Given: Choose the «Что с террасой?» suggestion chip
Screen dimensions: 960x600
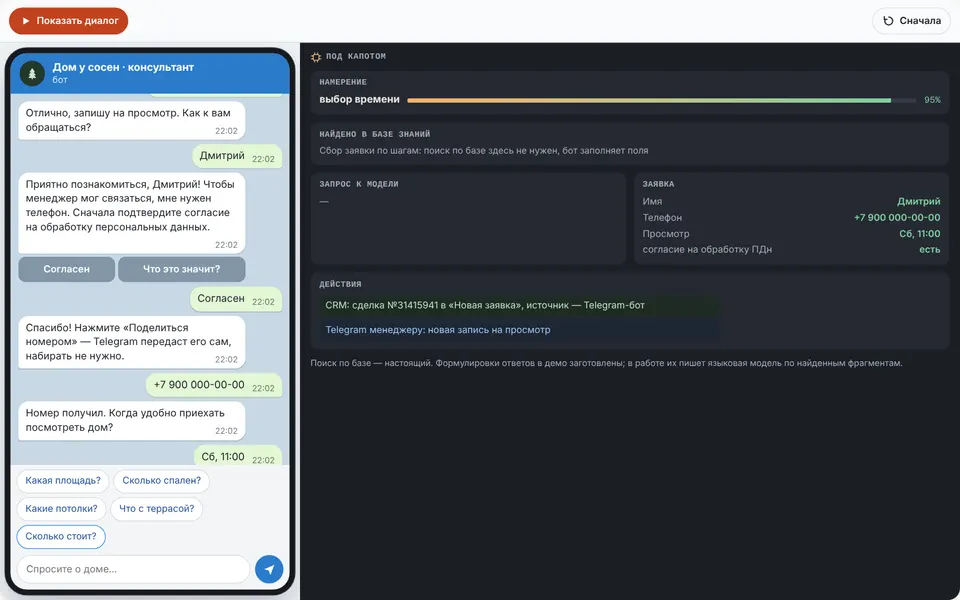Looking at the screenshot, I should click(157, 509).
